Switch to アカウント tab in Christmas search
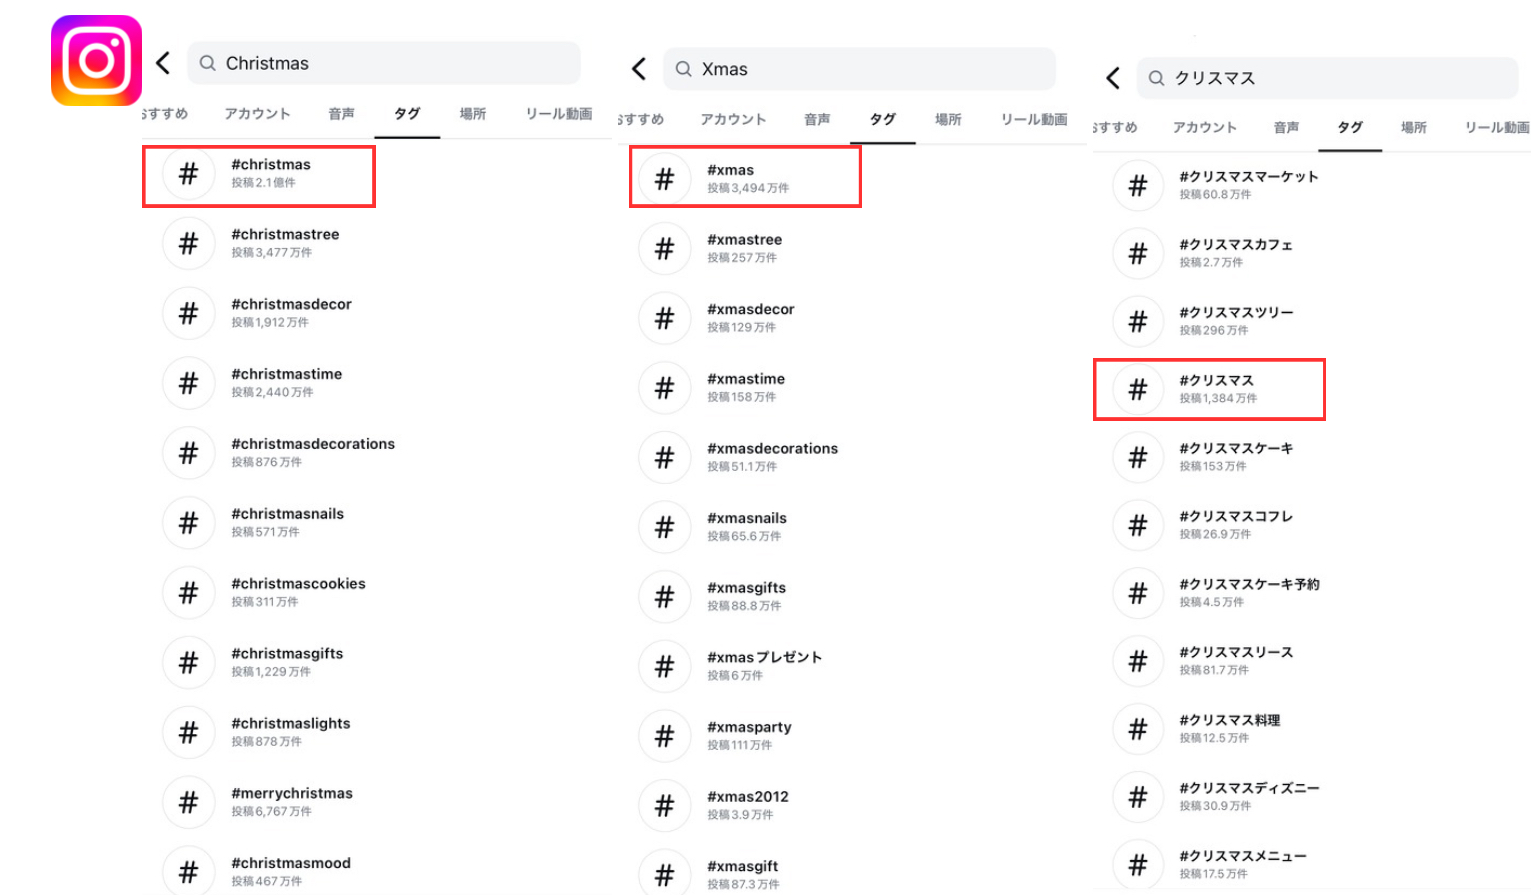The image size is (1531, 895). pos(257,114)
